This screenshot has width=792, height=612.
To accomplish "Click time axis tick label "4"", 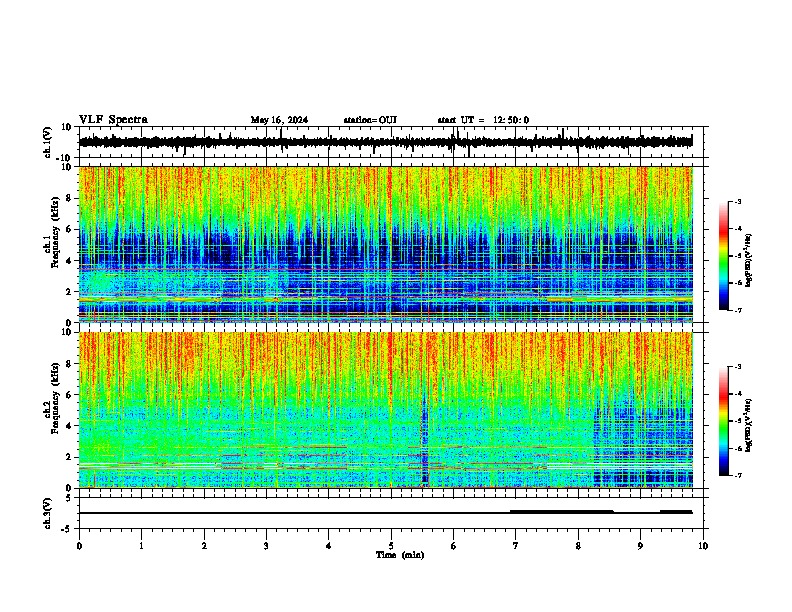I will click(329, 546).
